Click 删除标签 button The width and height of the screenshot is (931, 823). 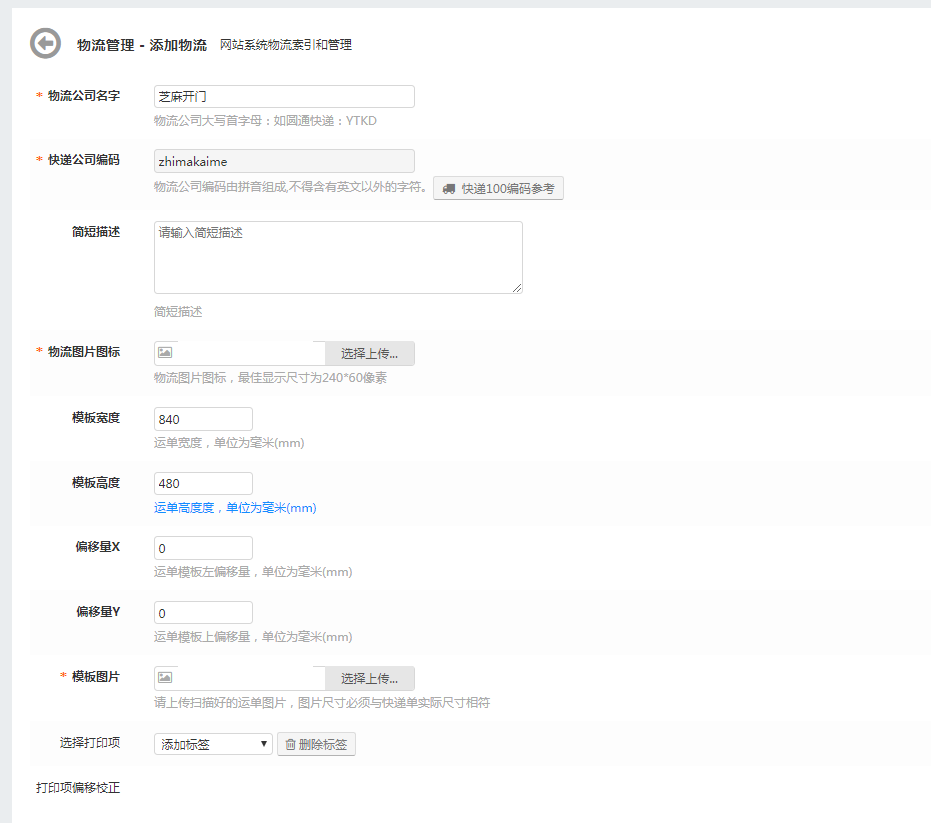[x=316, y=744]
